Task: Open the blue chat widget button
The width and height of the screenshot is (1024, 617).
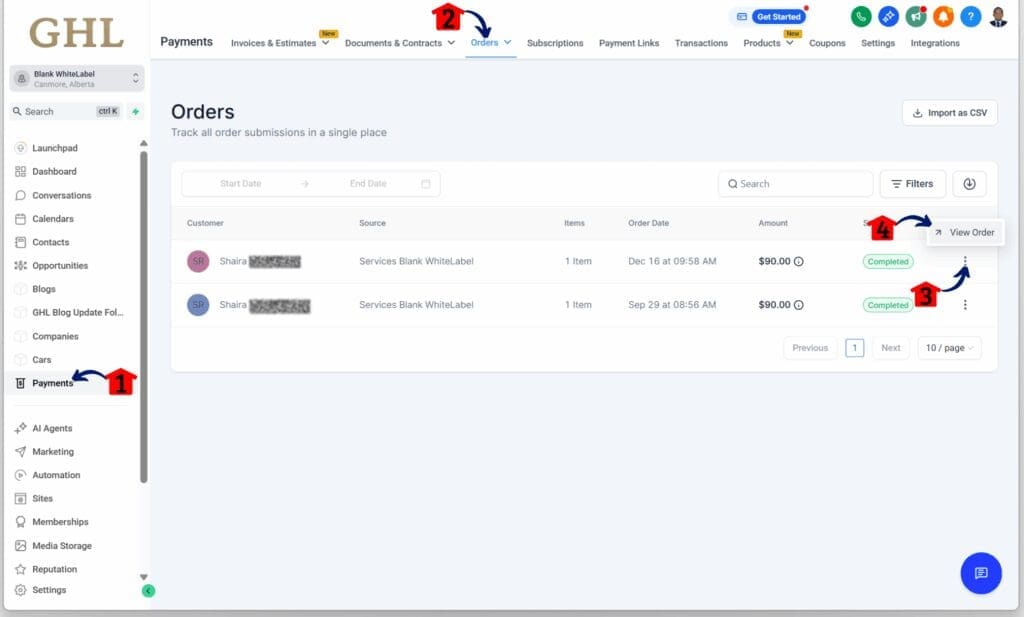Action: pos(980,573)
